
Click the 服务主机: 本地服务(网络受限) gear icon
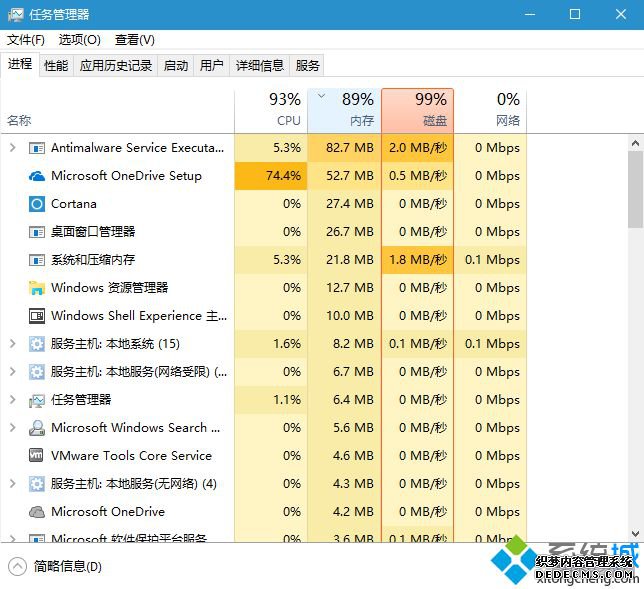coord(37,372)
